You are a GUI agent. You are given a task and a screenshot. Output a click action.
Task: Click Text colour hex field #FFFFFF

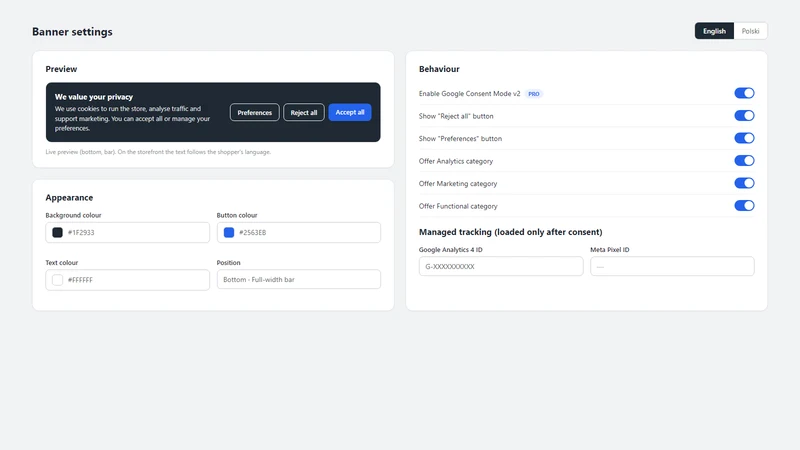(x=128, y=280)
